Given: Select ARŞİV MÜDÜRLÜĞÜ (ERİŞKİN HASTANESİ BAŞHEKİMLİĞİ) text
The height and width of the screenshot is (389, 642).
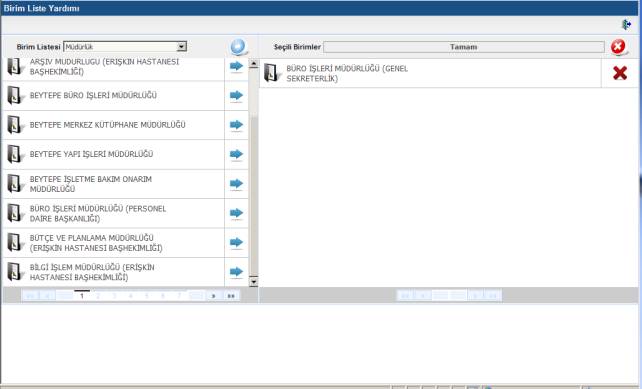Looking at the screenshot, I should (104, 67).
